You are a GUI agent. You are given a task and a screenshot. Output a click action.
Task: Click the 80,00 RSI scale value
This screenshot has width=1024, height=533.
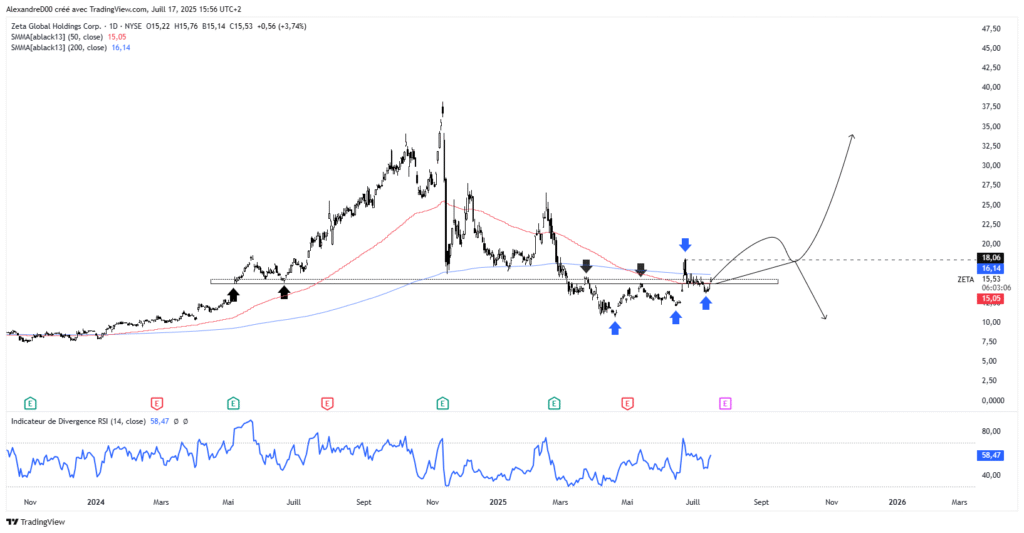tap(991, 431)
